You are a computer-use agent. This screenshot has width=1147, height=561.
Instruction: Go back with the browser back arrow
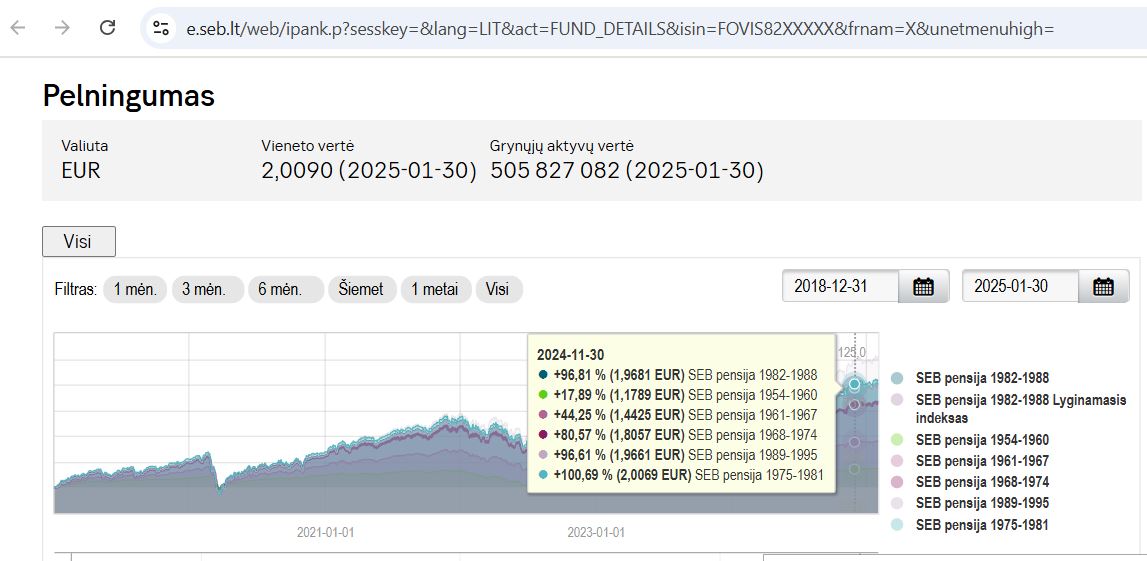[x=18, y=28]
